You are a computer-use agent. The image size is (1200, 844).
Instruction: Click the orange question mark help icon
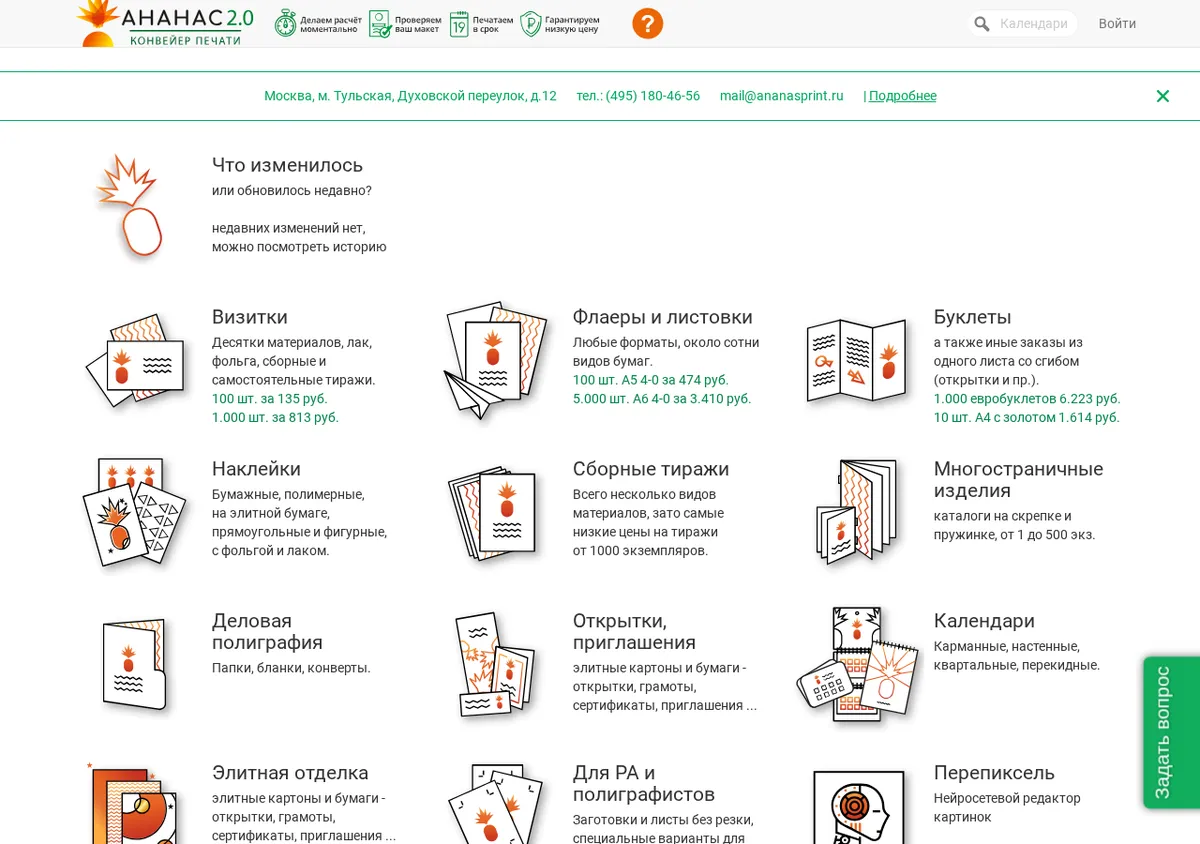pos(647,23)
